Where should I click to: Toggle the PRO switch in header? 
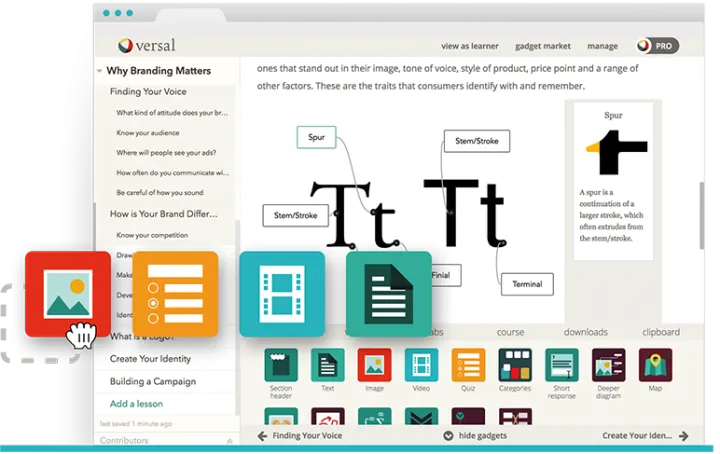(658, 46)
